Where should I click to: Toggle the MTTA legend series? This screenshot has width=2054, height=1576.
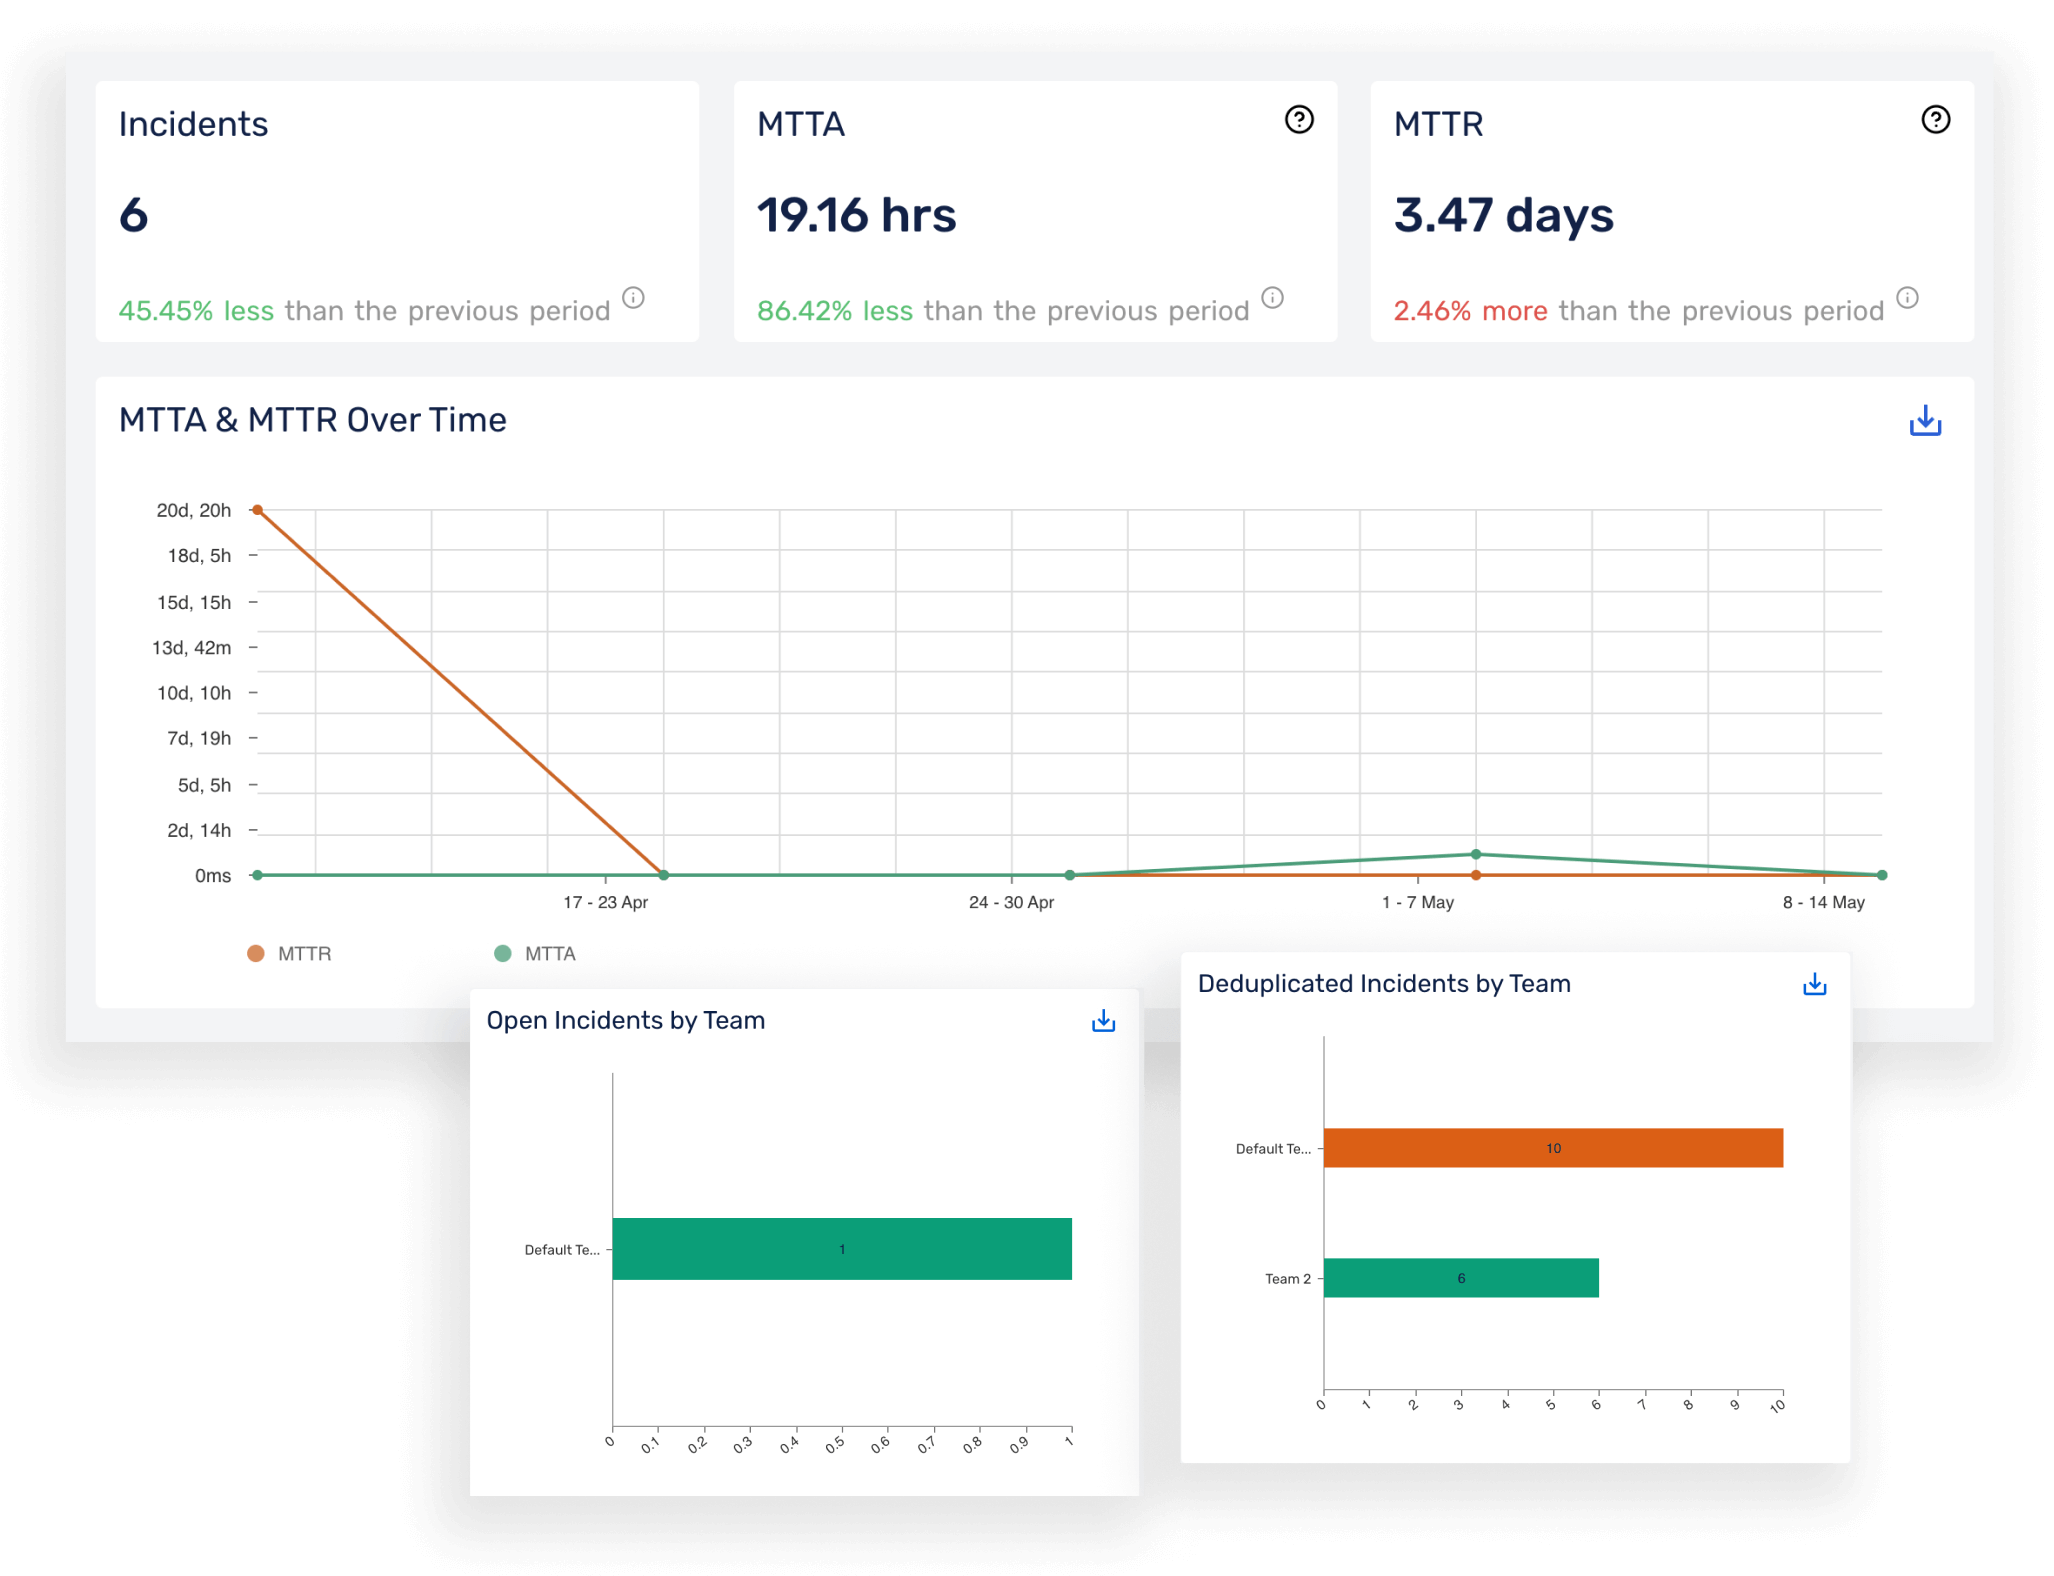pos(535,954)
